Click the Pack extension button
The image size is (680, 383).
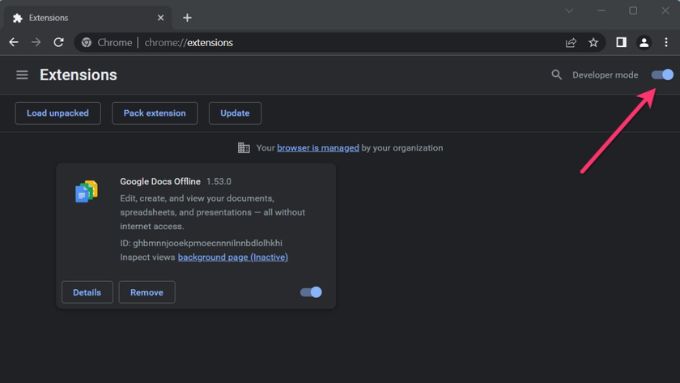155,113
